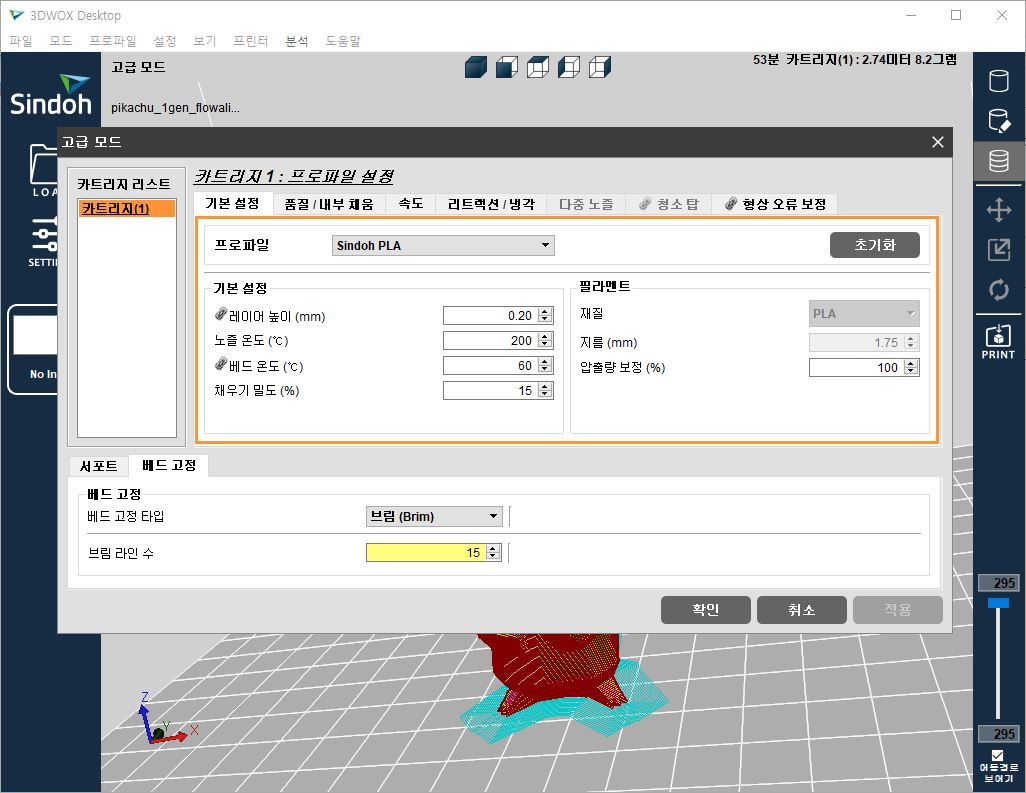The height and width of the screenshot is (793, 1026).
Task: Switch to the 형상 오류 보정 tab
Action: (x=775, y=204)
